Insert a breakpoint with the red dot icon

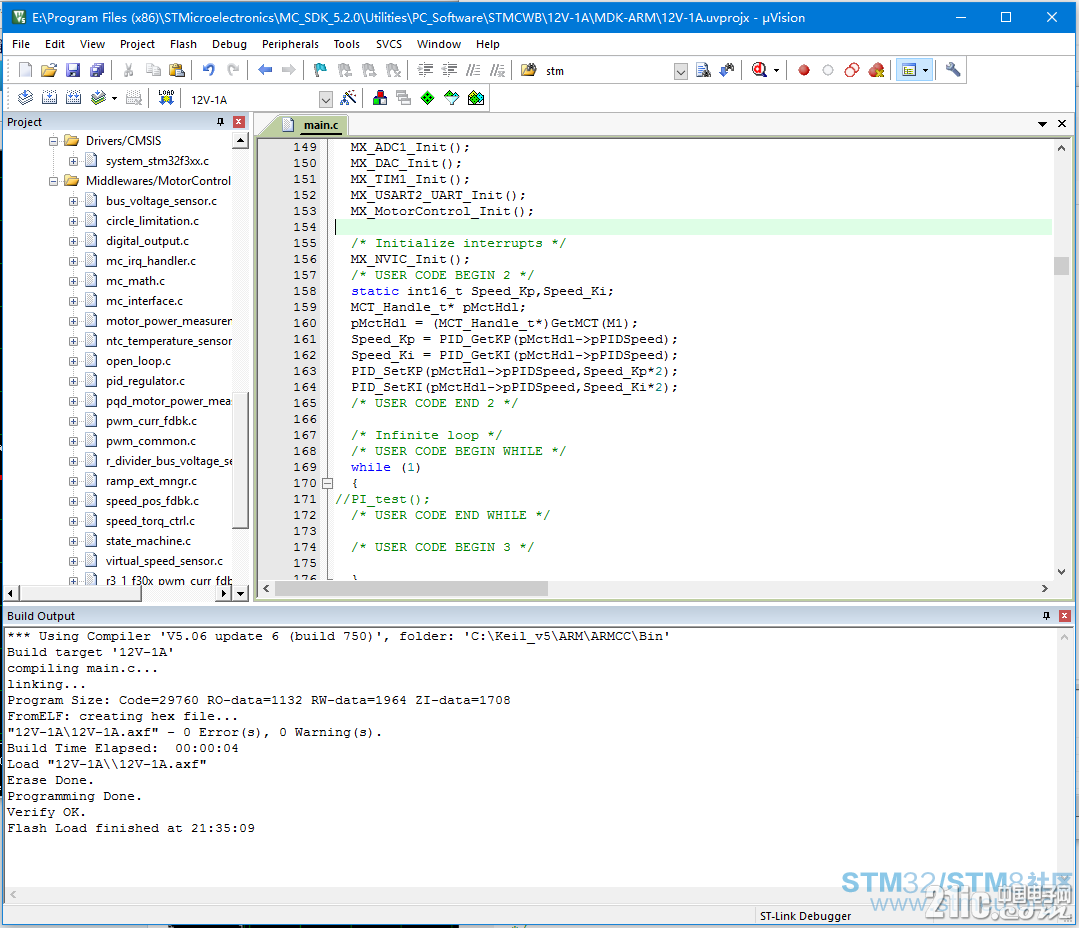(x=804, y=70)
